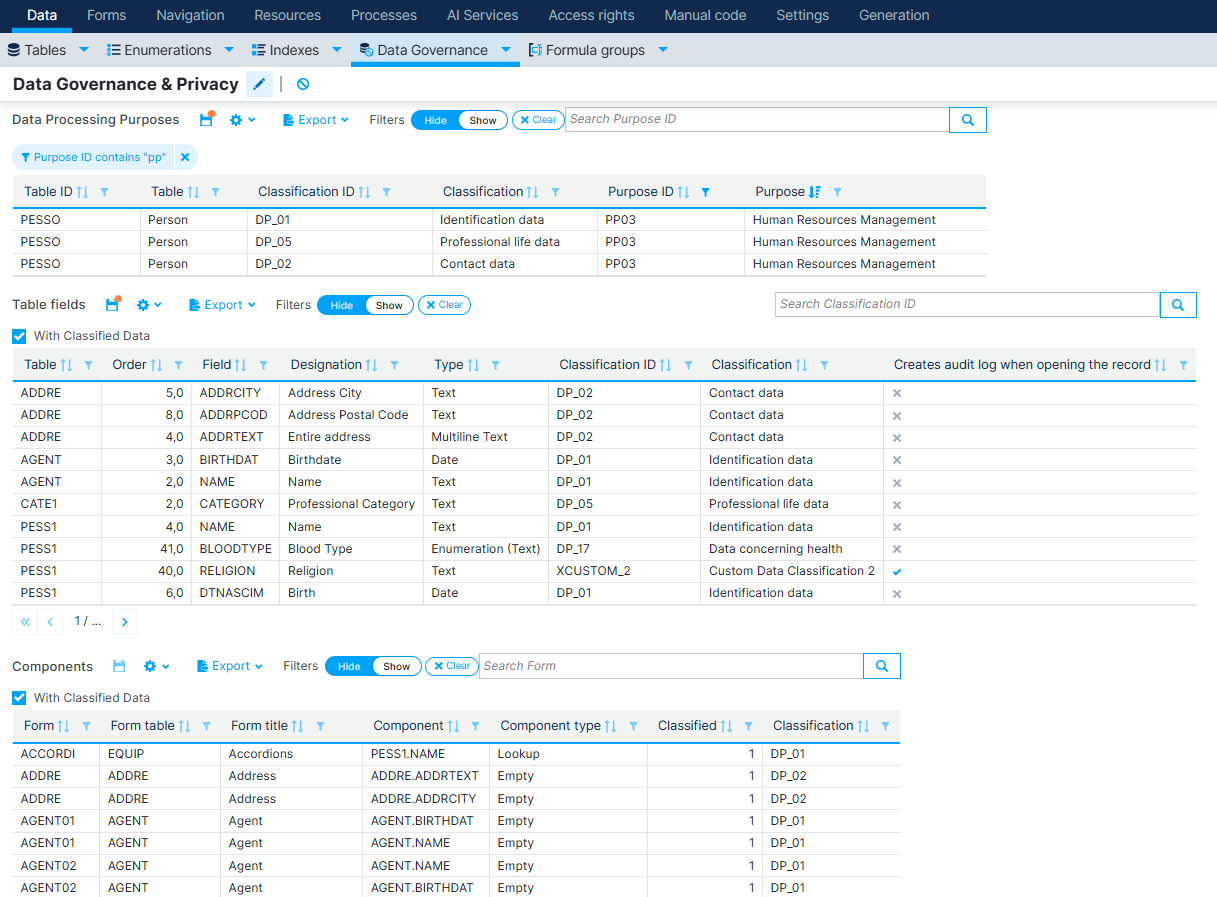Expand the Enumerations dropdown arrow
Viewport: 1217px width, 897px height.
(x=229, y=50)
